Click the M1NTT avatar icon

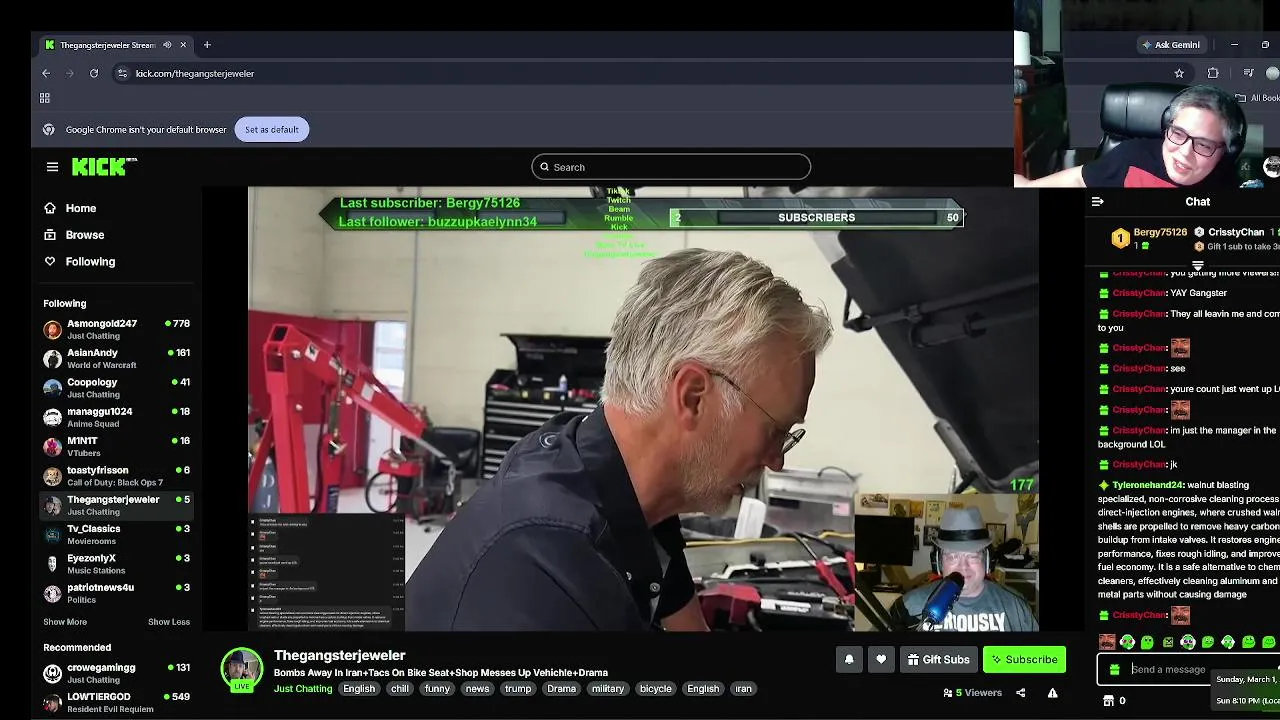click(x=52, y=446)
